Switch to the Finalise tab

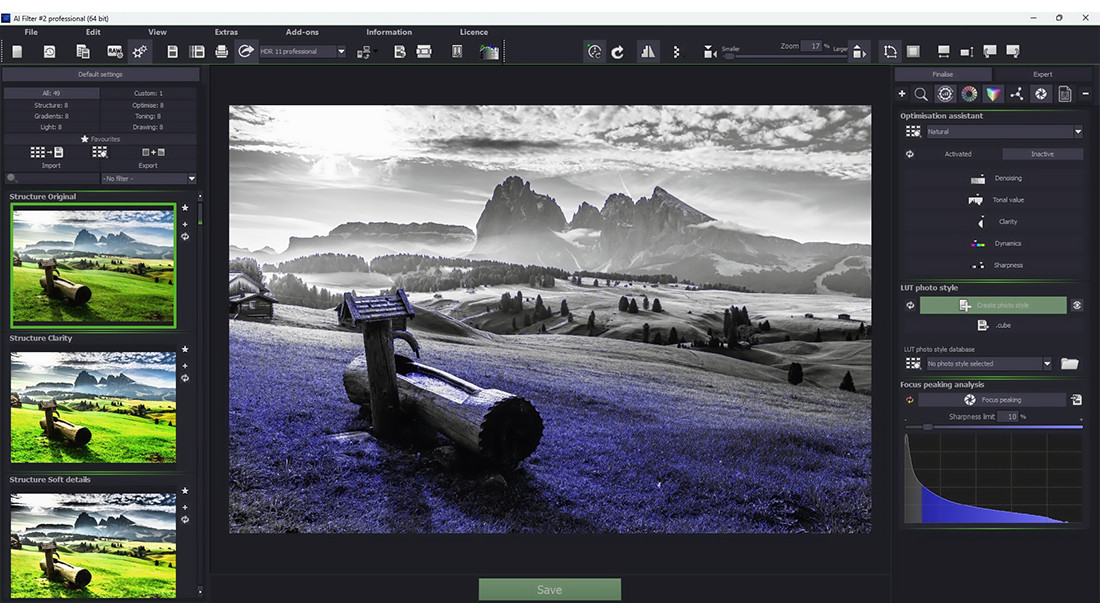pos(941,74)
